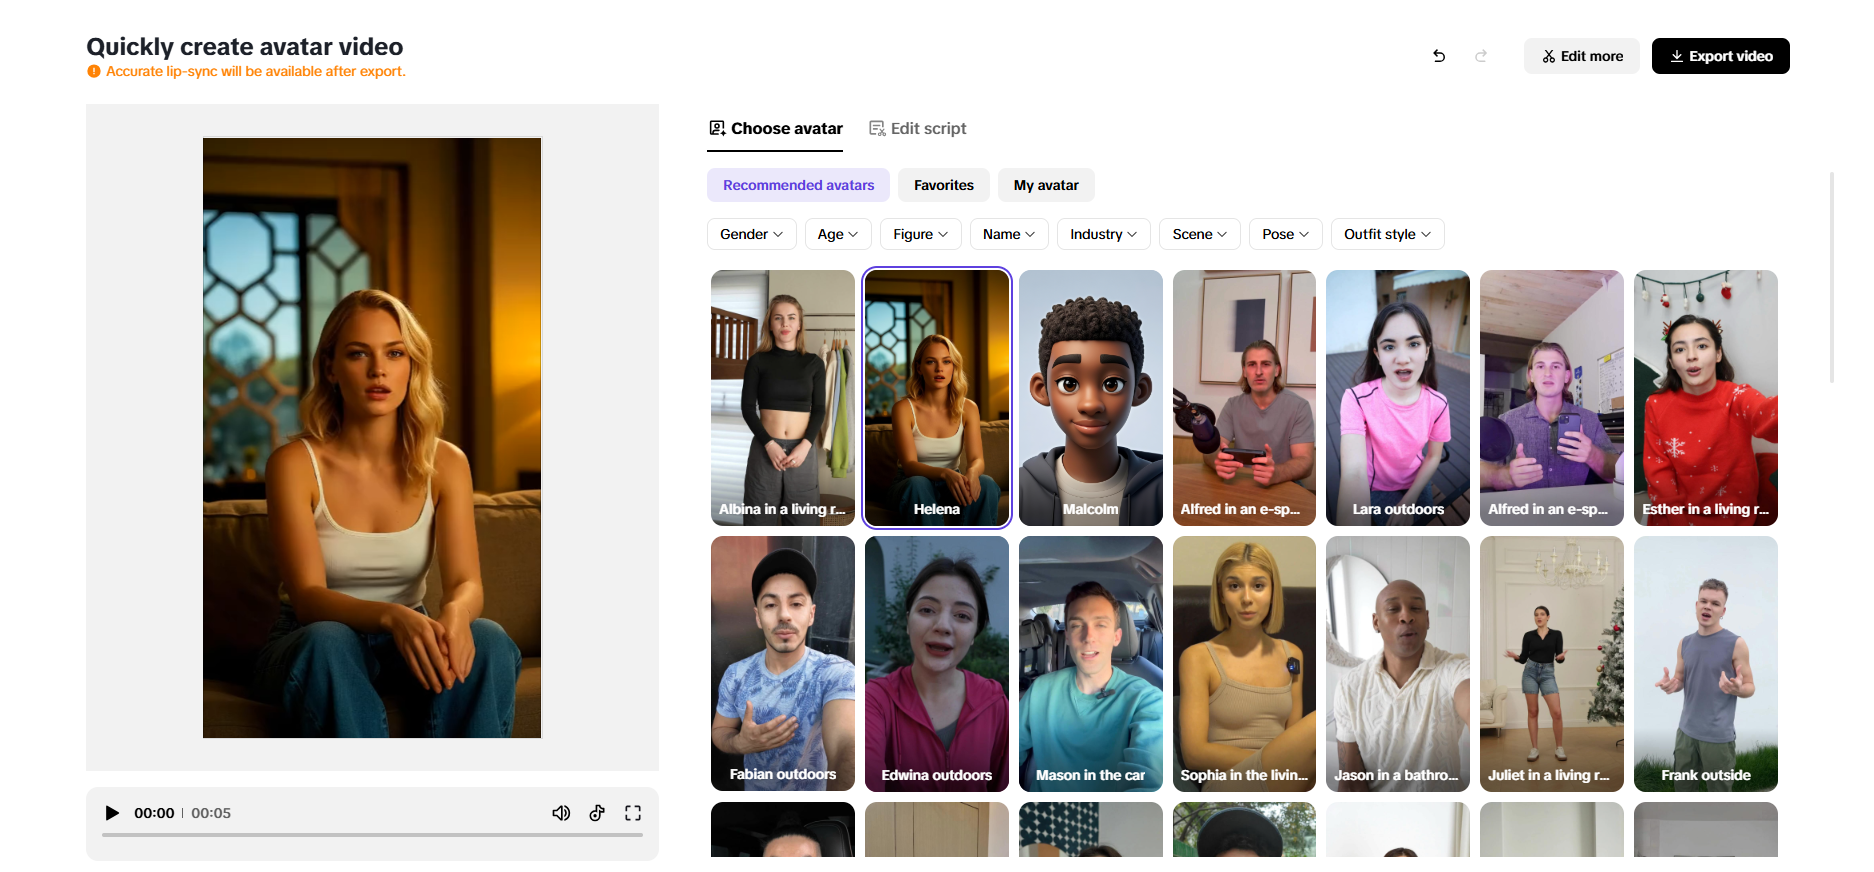Pick the Jason in a bathroom avatar
The image size is (1874, 872).
tap(1398, 664)
